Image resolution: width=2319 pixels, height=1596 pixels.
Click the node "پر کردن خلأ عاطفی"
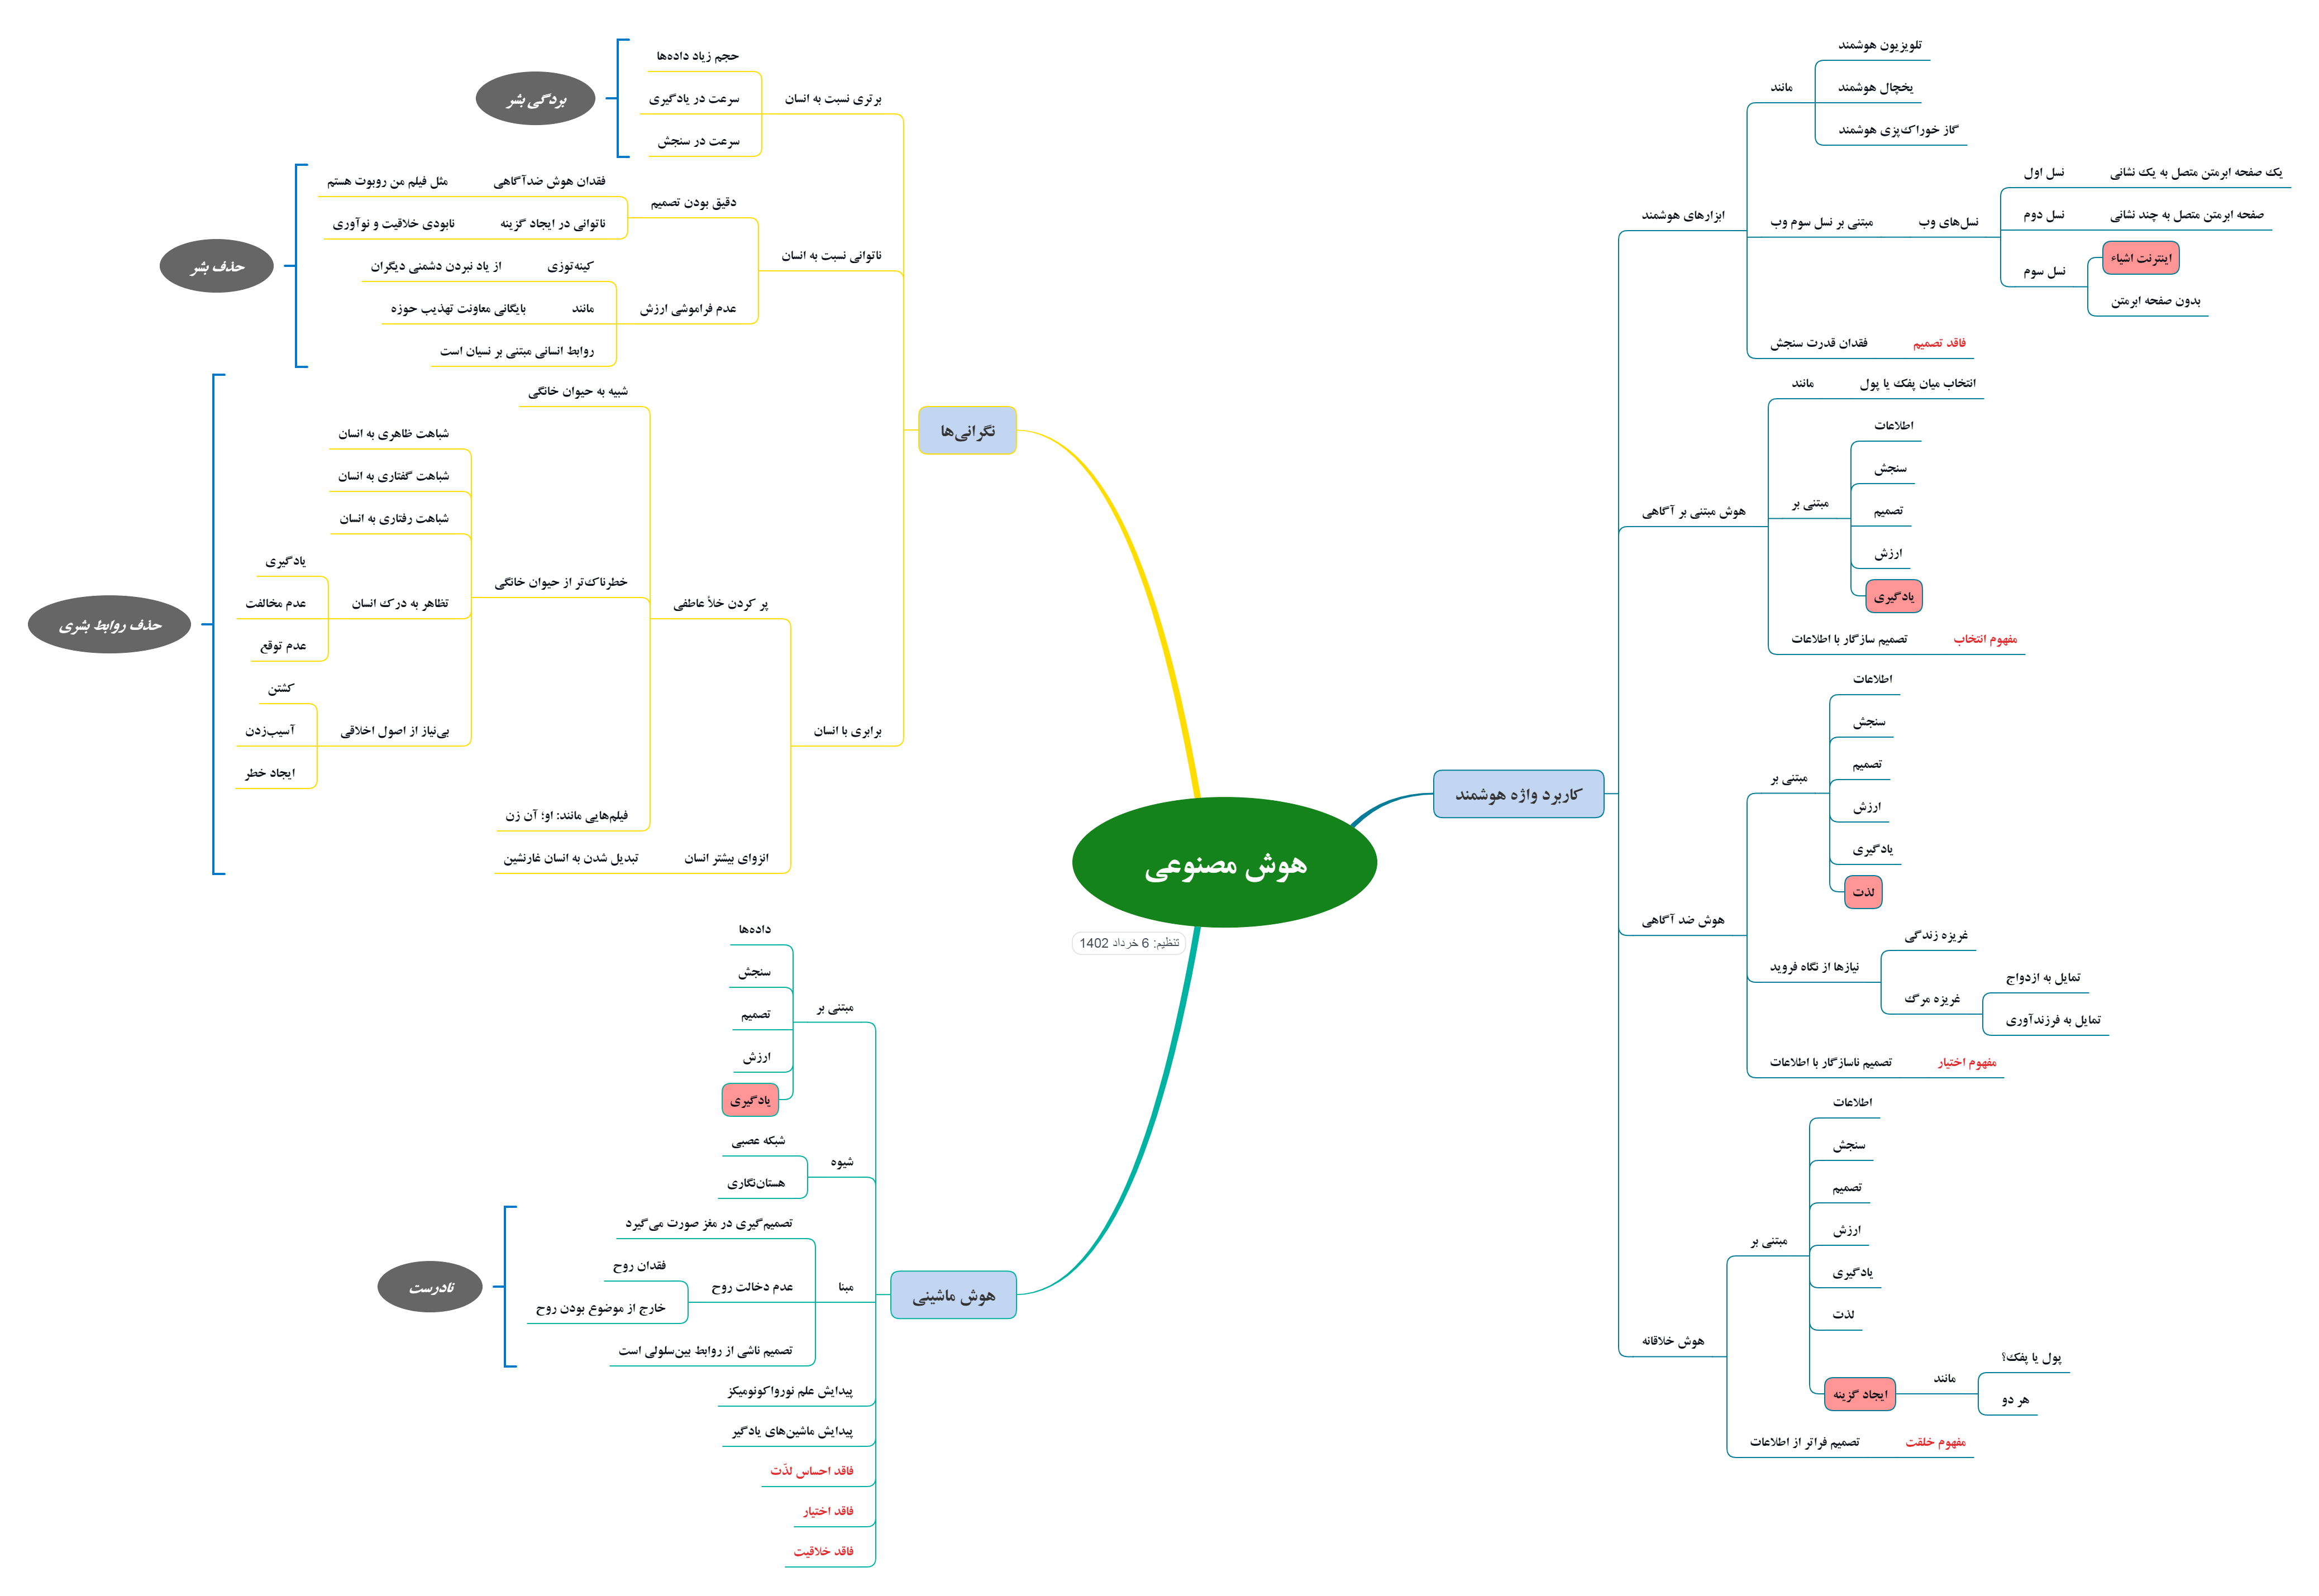click(x=720, y=604)
